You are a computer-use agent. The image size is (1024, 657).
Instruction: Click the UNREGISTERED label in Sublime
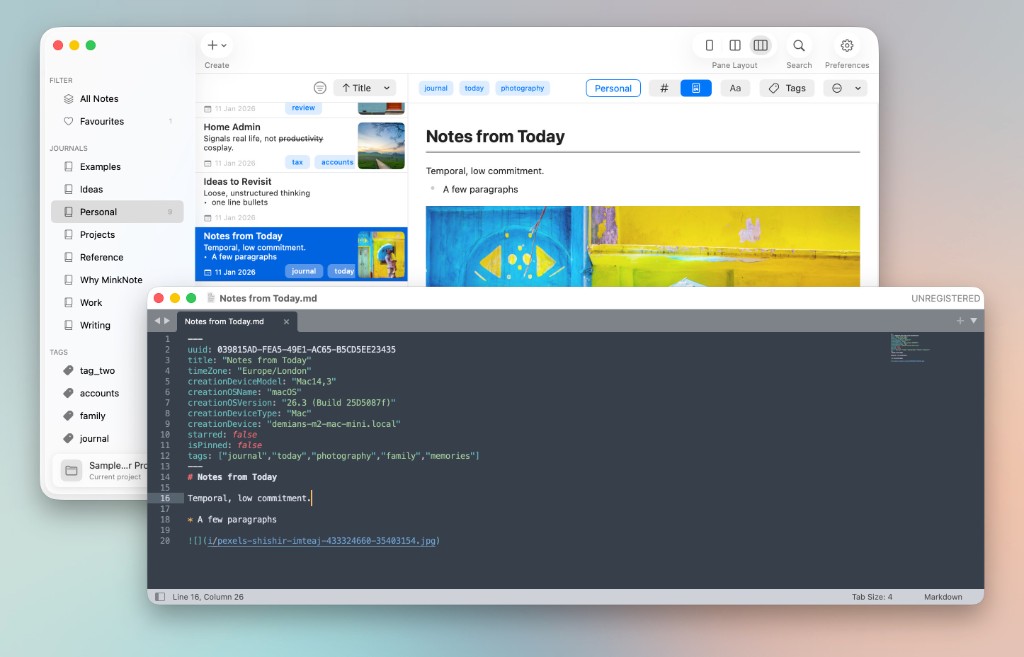945,298
